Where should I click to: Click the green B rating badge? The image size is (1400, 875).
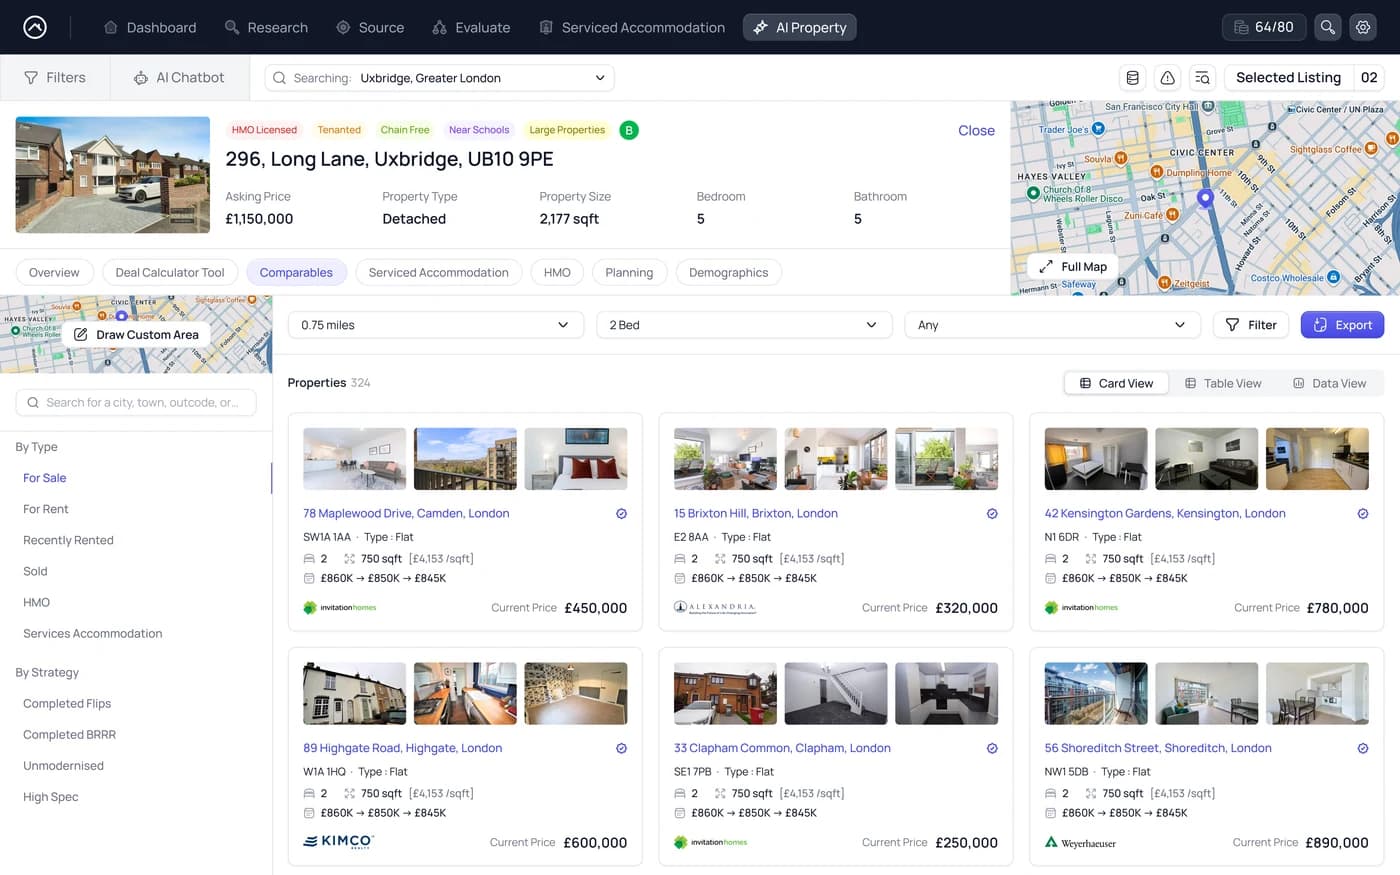629,130
